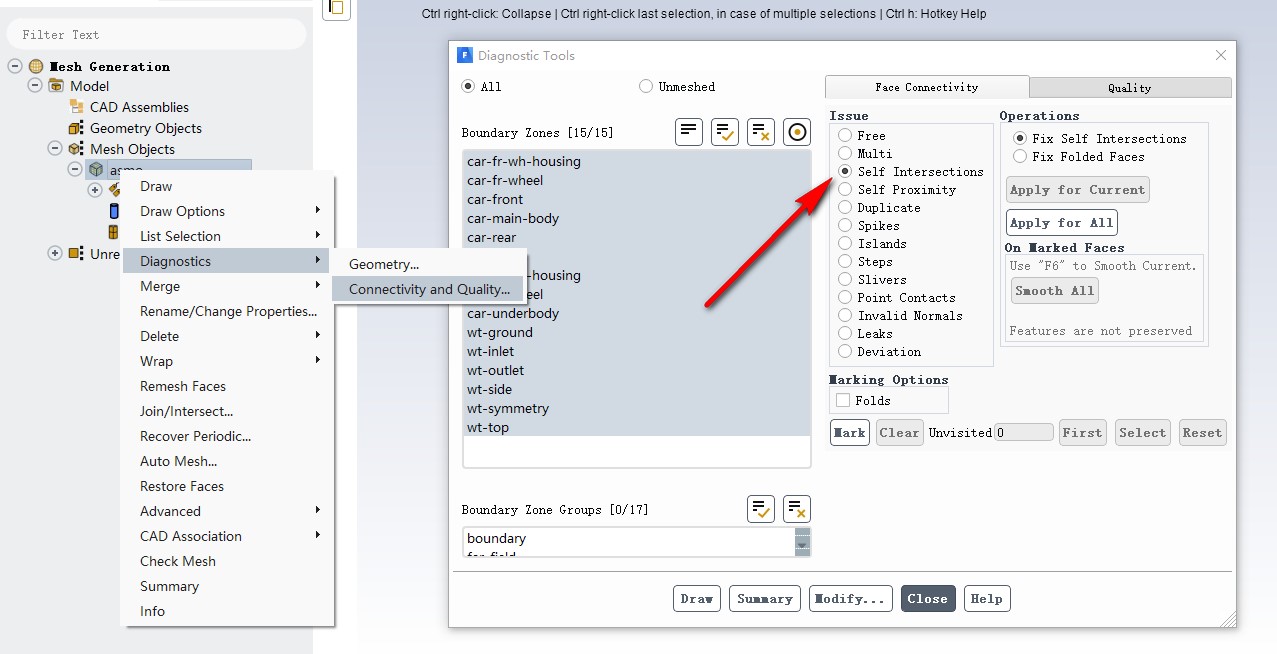
Task: Click the asmo mesh object cube icon
Action: [96, 170]
